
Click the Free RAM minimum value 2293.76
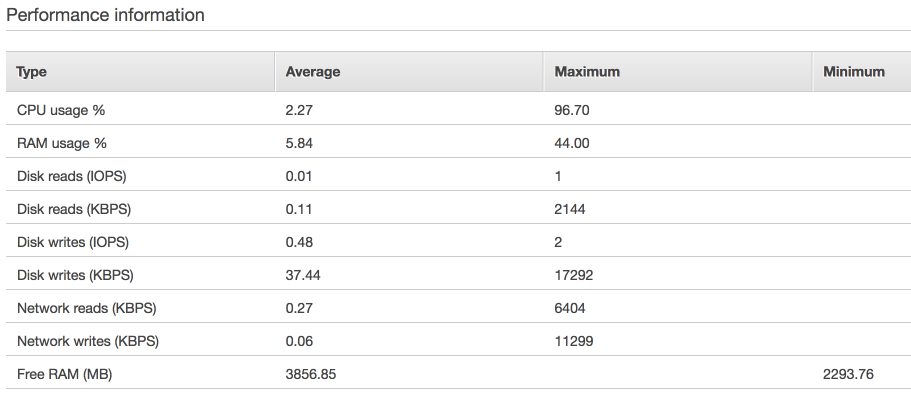pyautogui.click(x=848, y=375)
